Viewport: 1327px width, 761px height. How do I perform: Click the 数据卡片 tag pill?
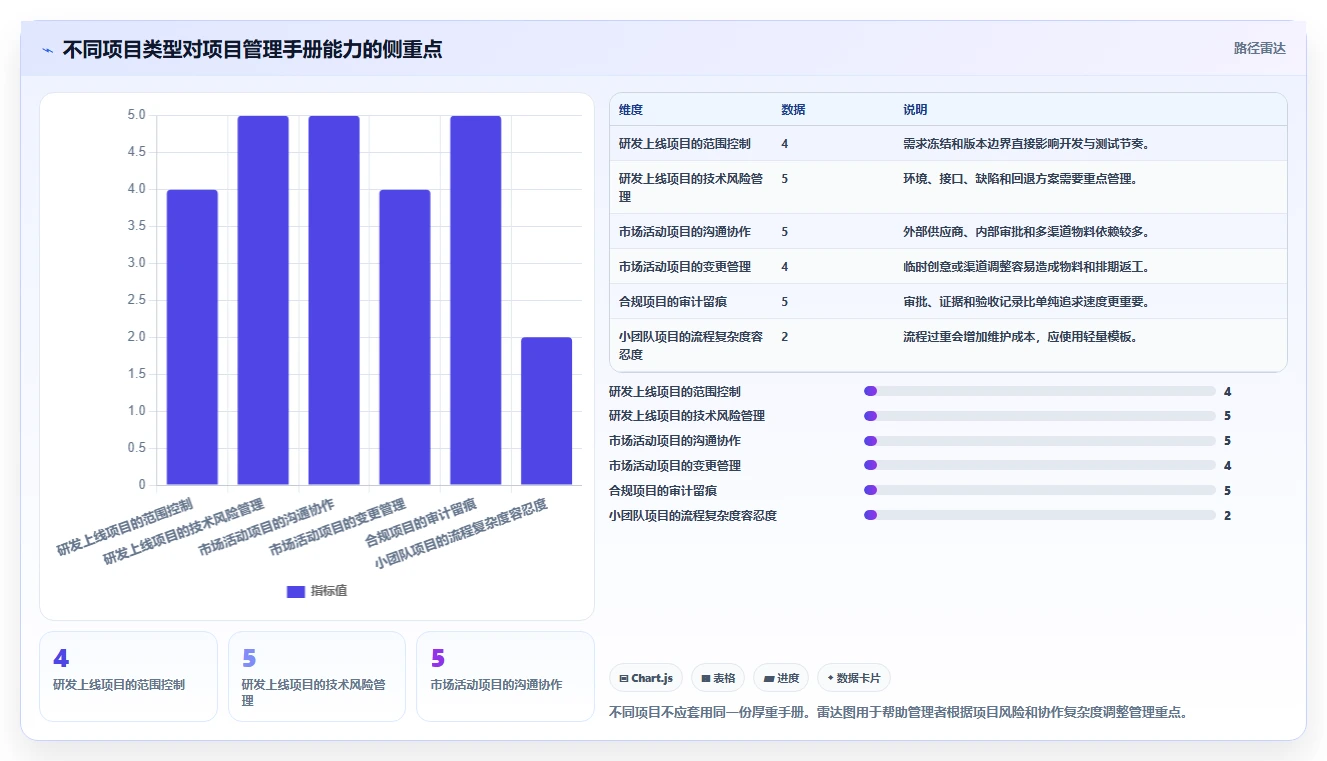854,678
